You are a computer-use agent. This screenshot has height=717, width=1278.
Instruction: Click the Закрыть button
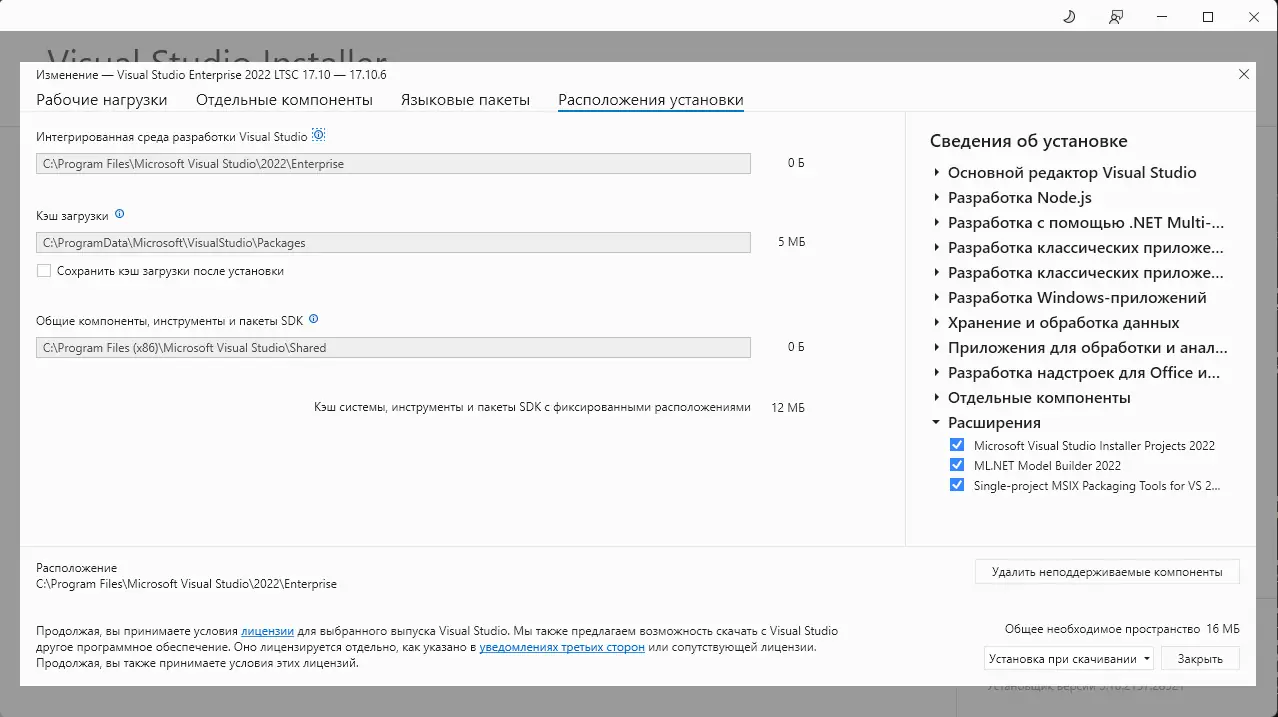pos(1199,658)
